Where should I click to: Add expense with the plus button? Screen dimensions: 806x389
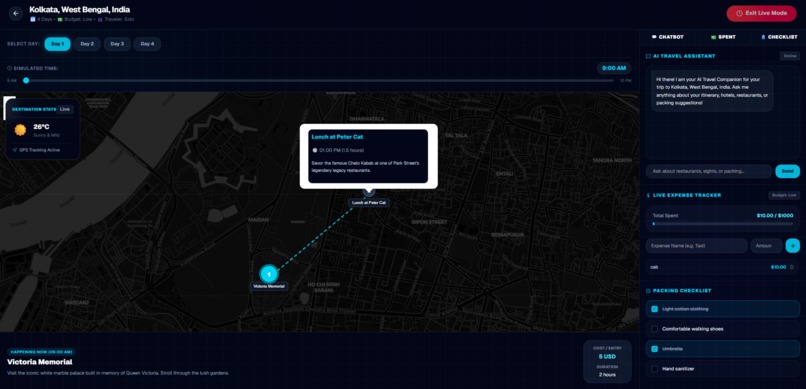[793, 246]
